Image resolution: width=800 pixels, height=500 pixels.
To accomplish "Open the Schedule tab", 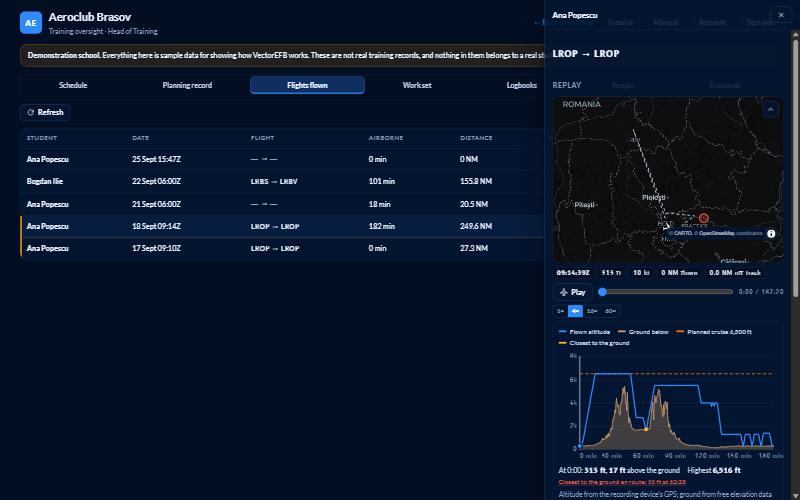I will (73, 85).
